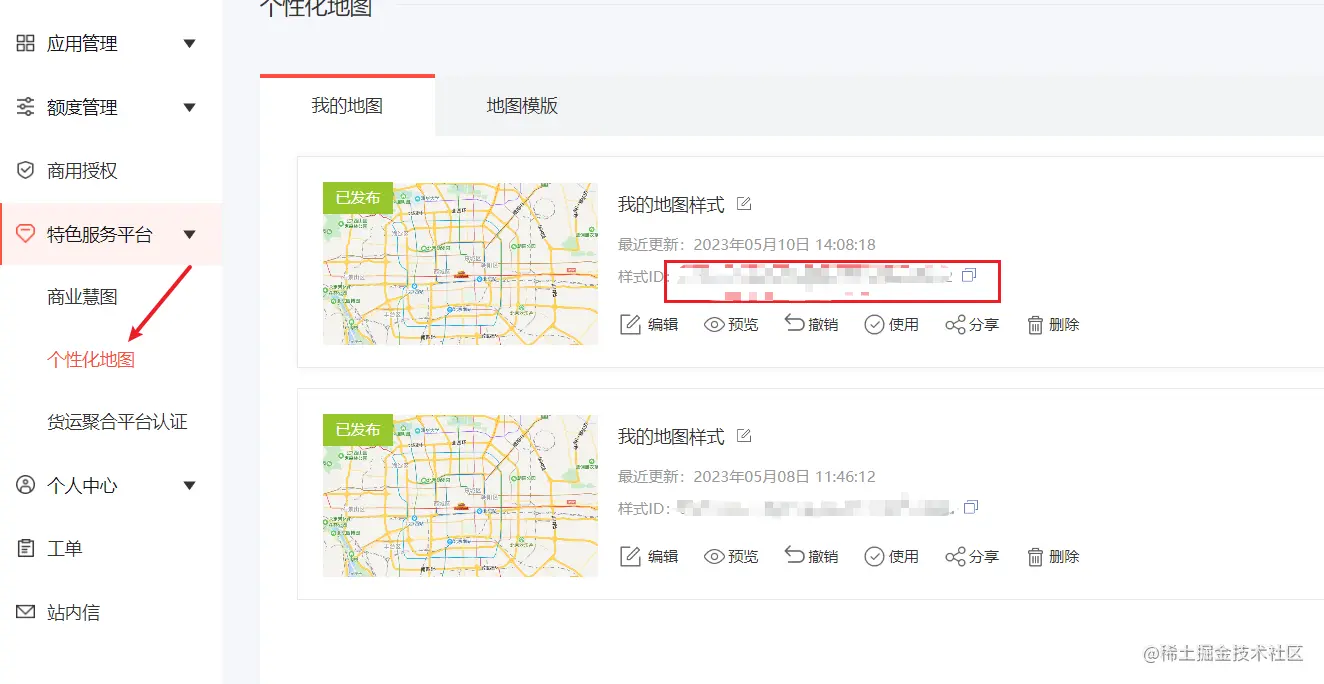Image resolution: width=1324 pixels, height=684 pixels.
Task: Select 个性化地图 in the sidebar
Action: (91, 360)
